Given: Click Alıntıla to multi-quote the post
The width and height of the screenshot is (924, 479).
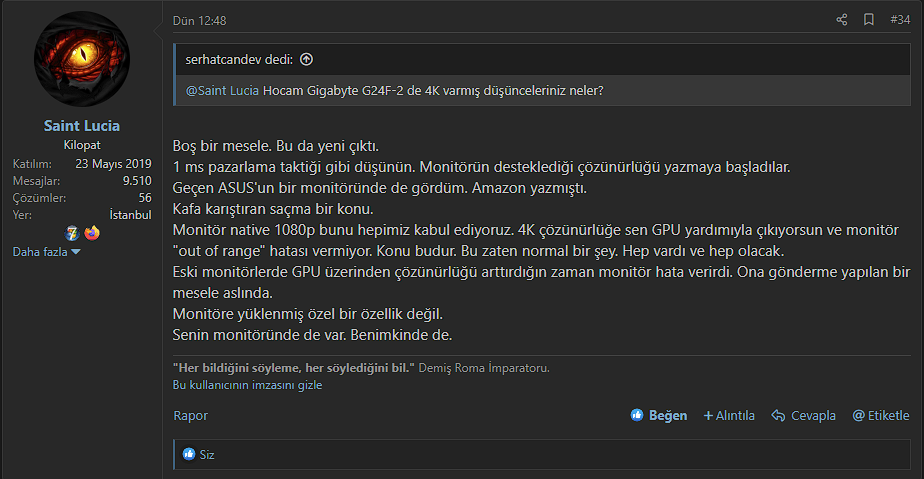Looking at the screenshot, I should point(729,415).
